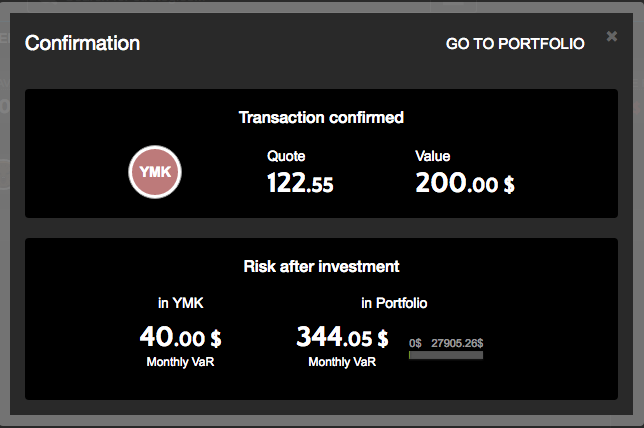Click the Transaction confirmed heading
Screen dimensions: 644x428
pos(321,118)
